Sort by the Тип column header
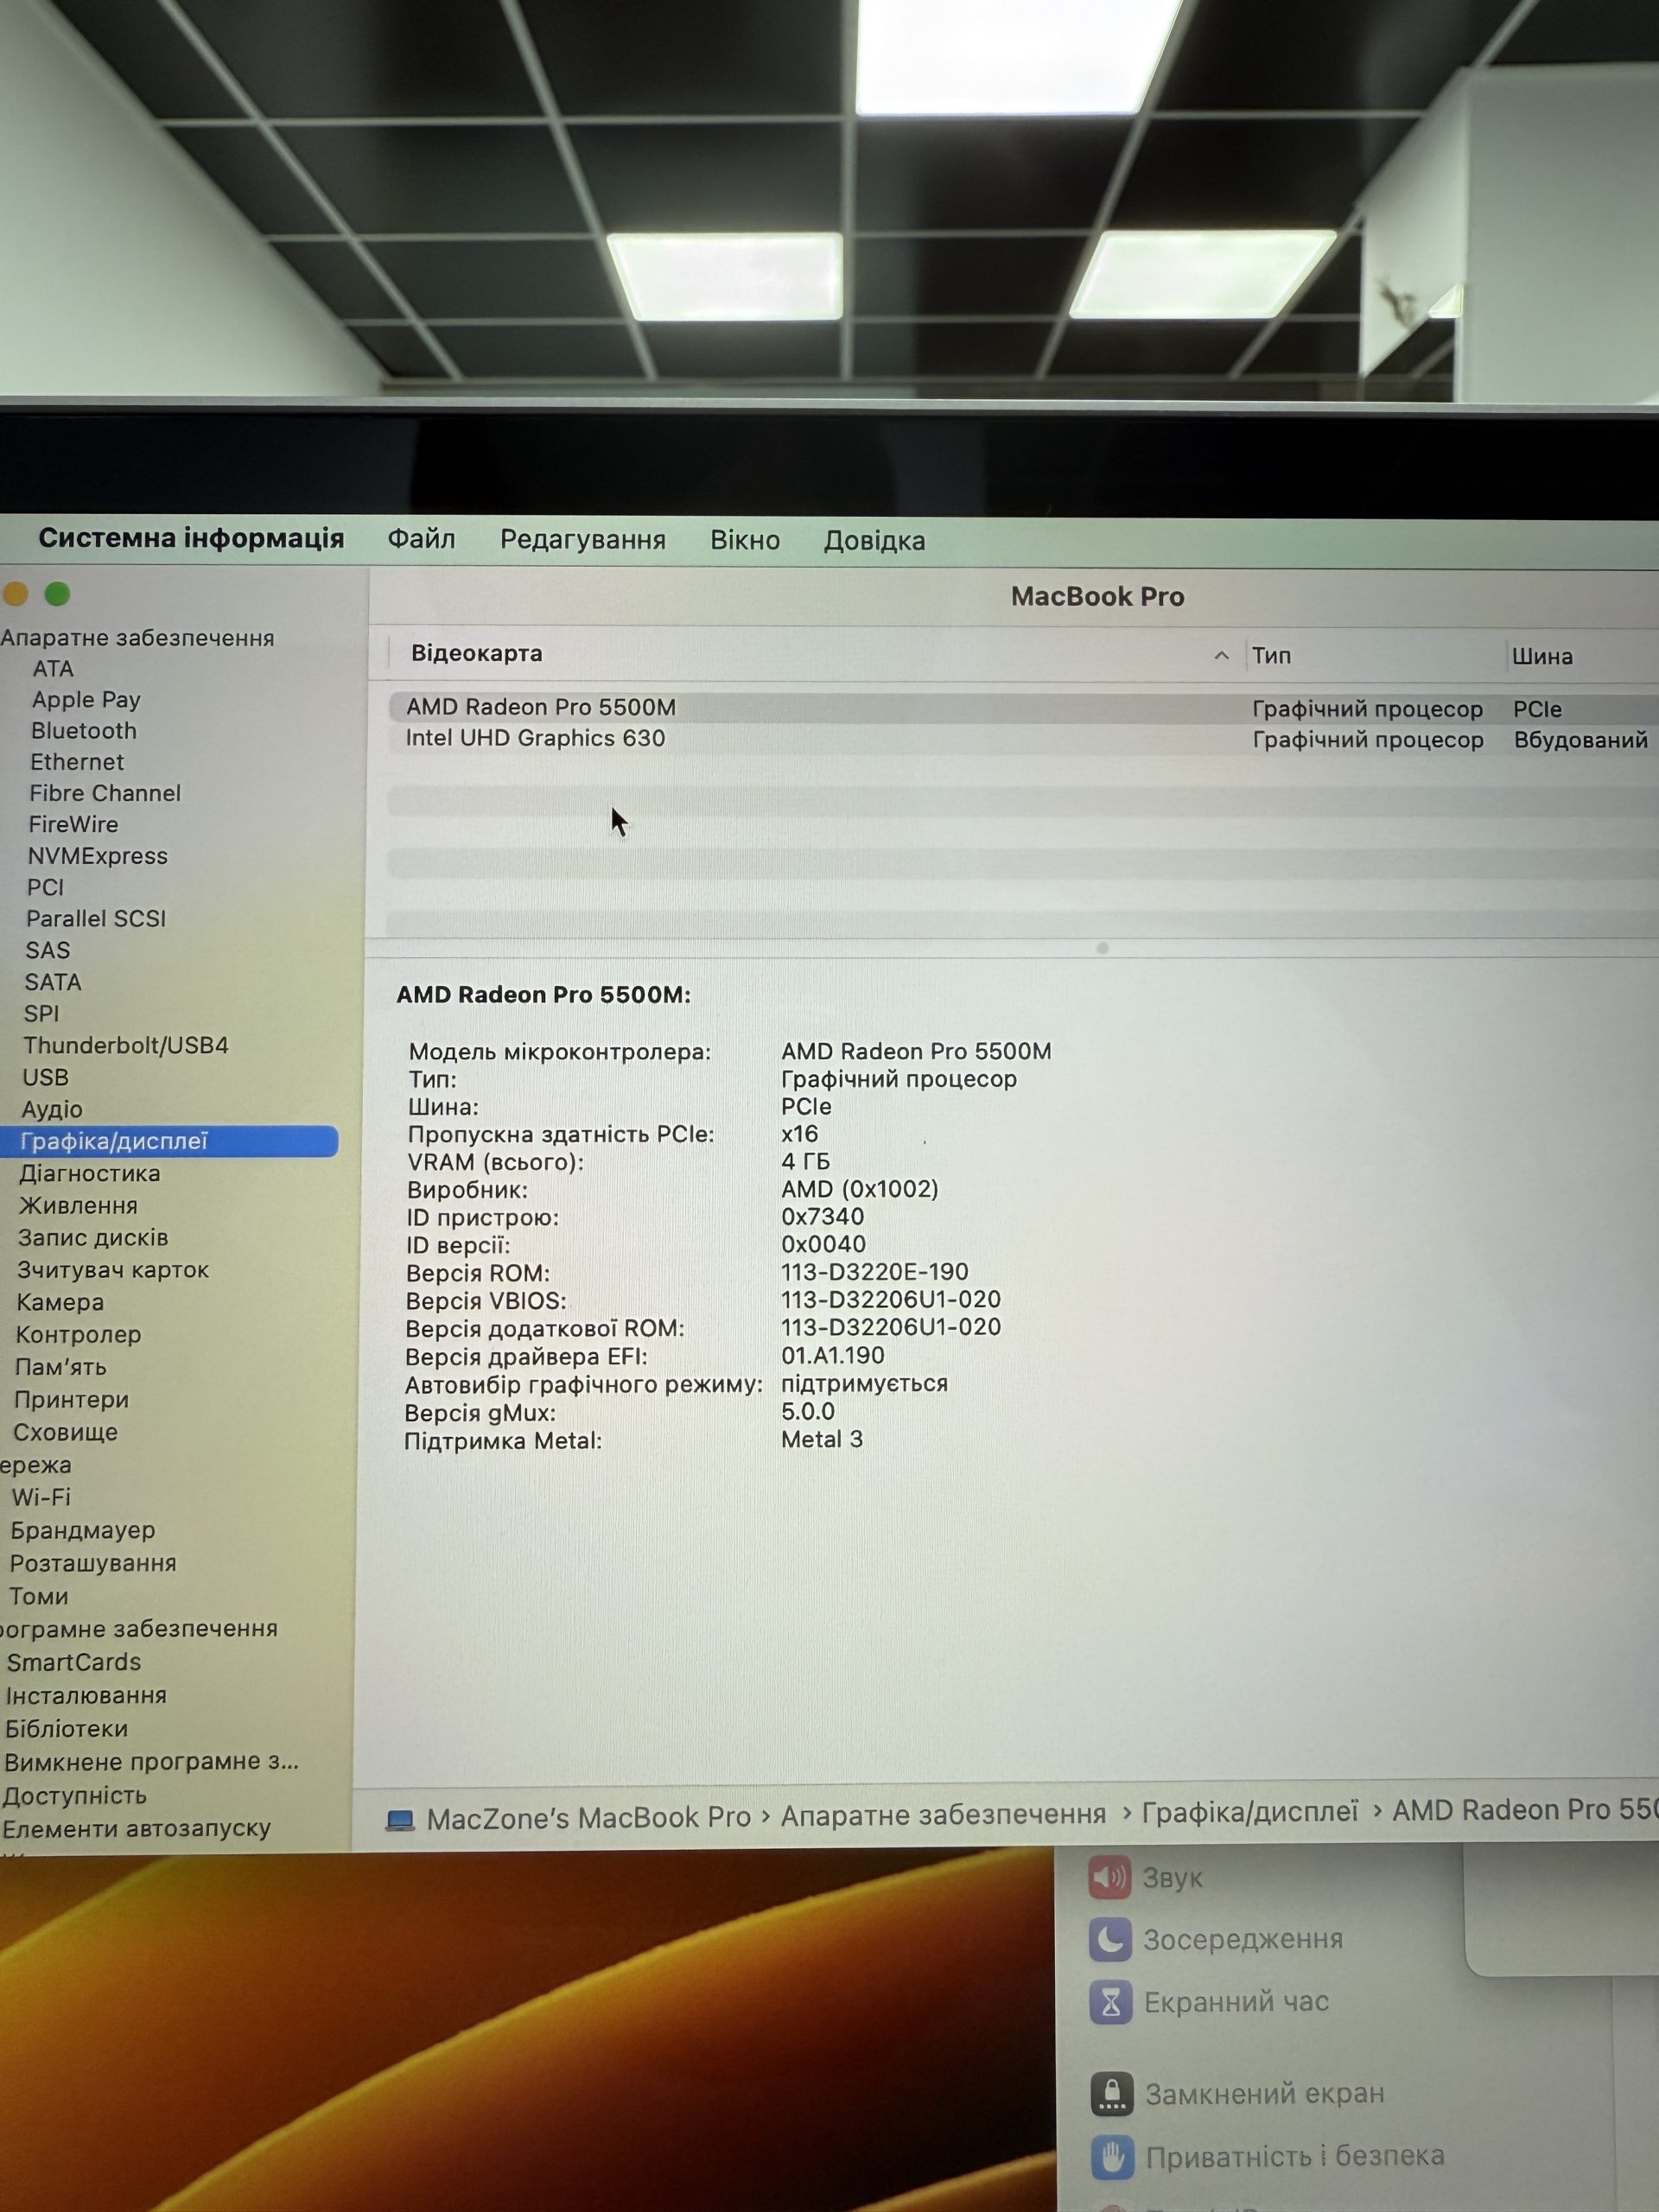 (1271, 656)
